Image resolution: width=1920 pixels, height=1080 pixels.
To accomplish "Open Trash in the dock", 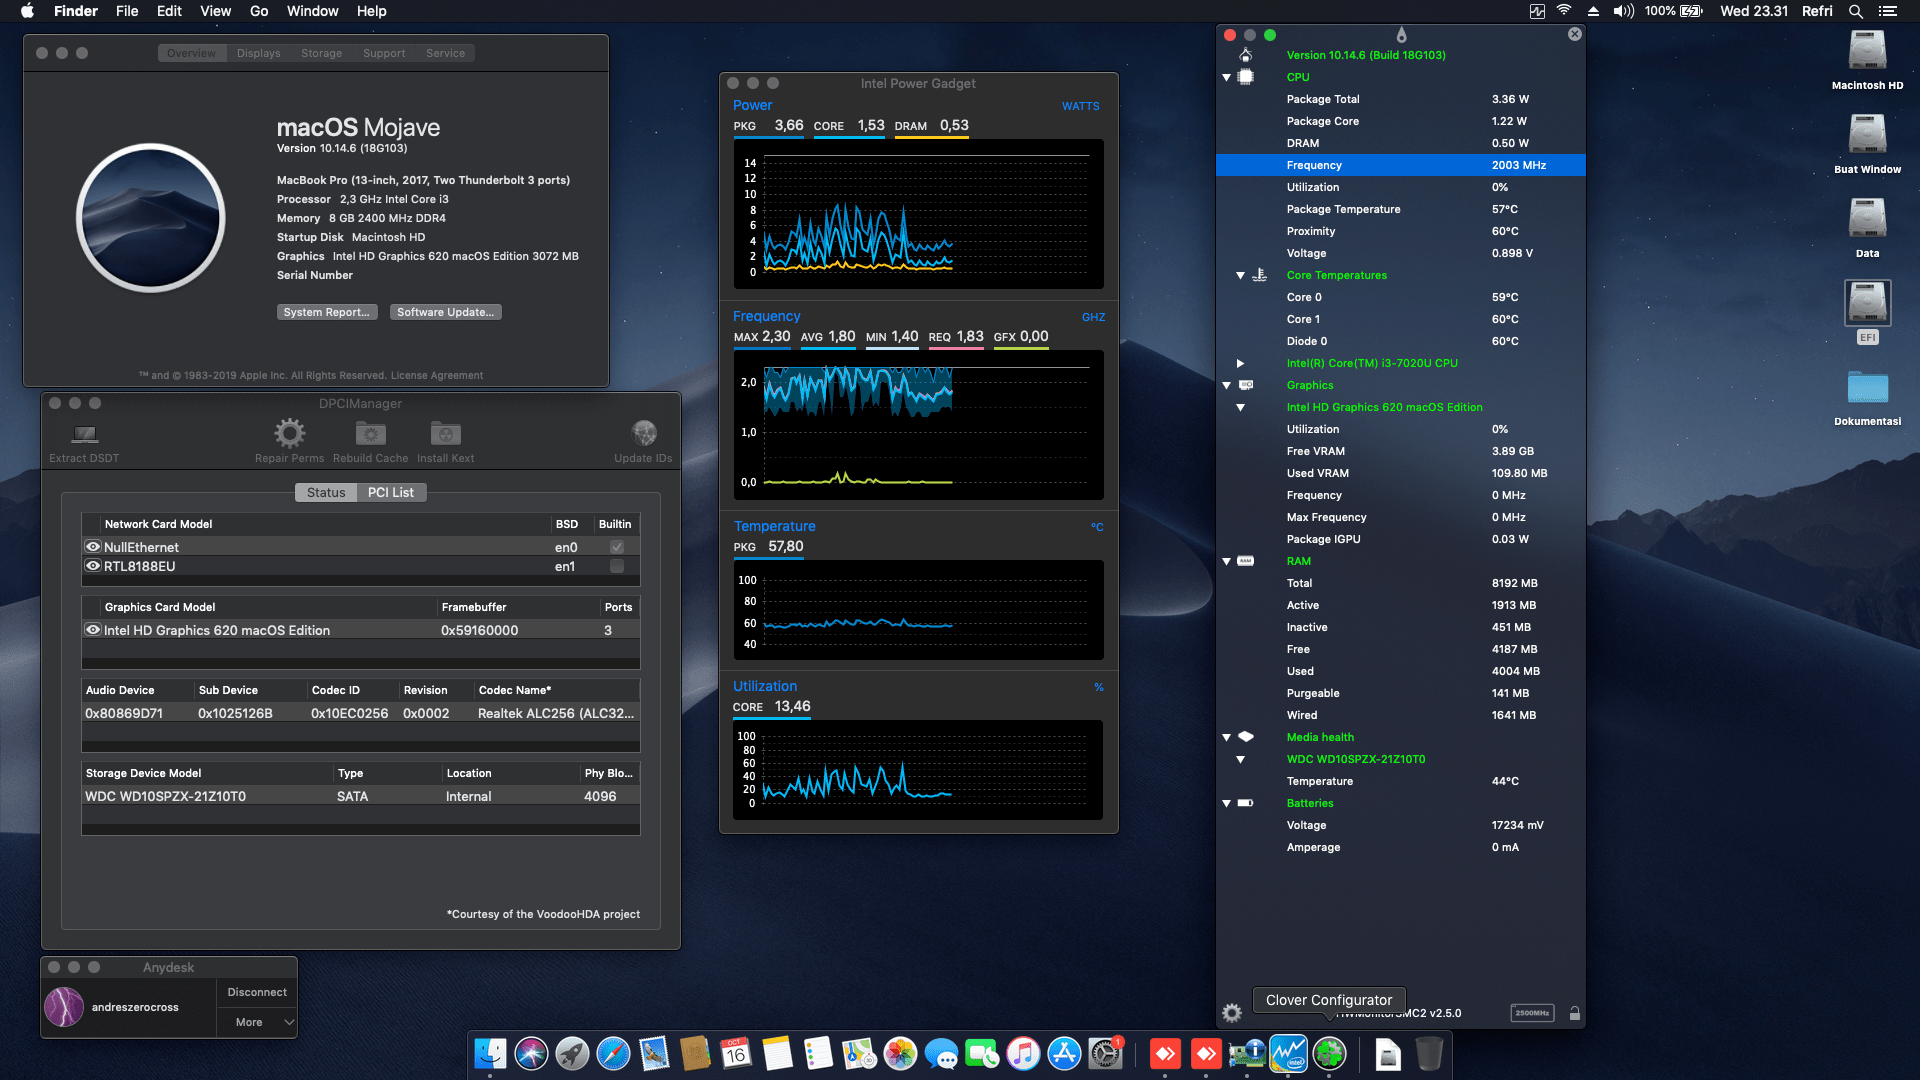I will 1429,1054.
